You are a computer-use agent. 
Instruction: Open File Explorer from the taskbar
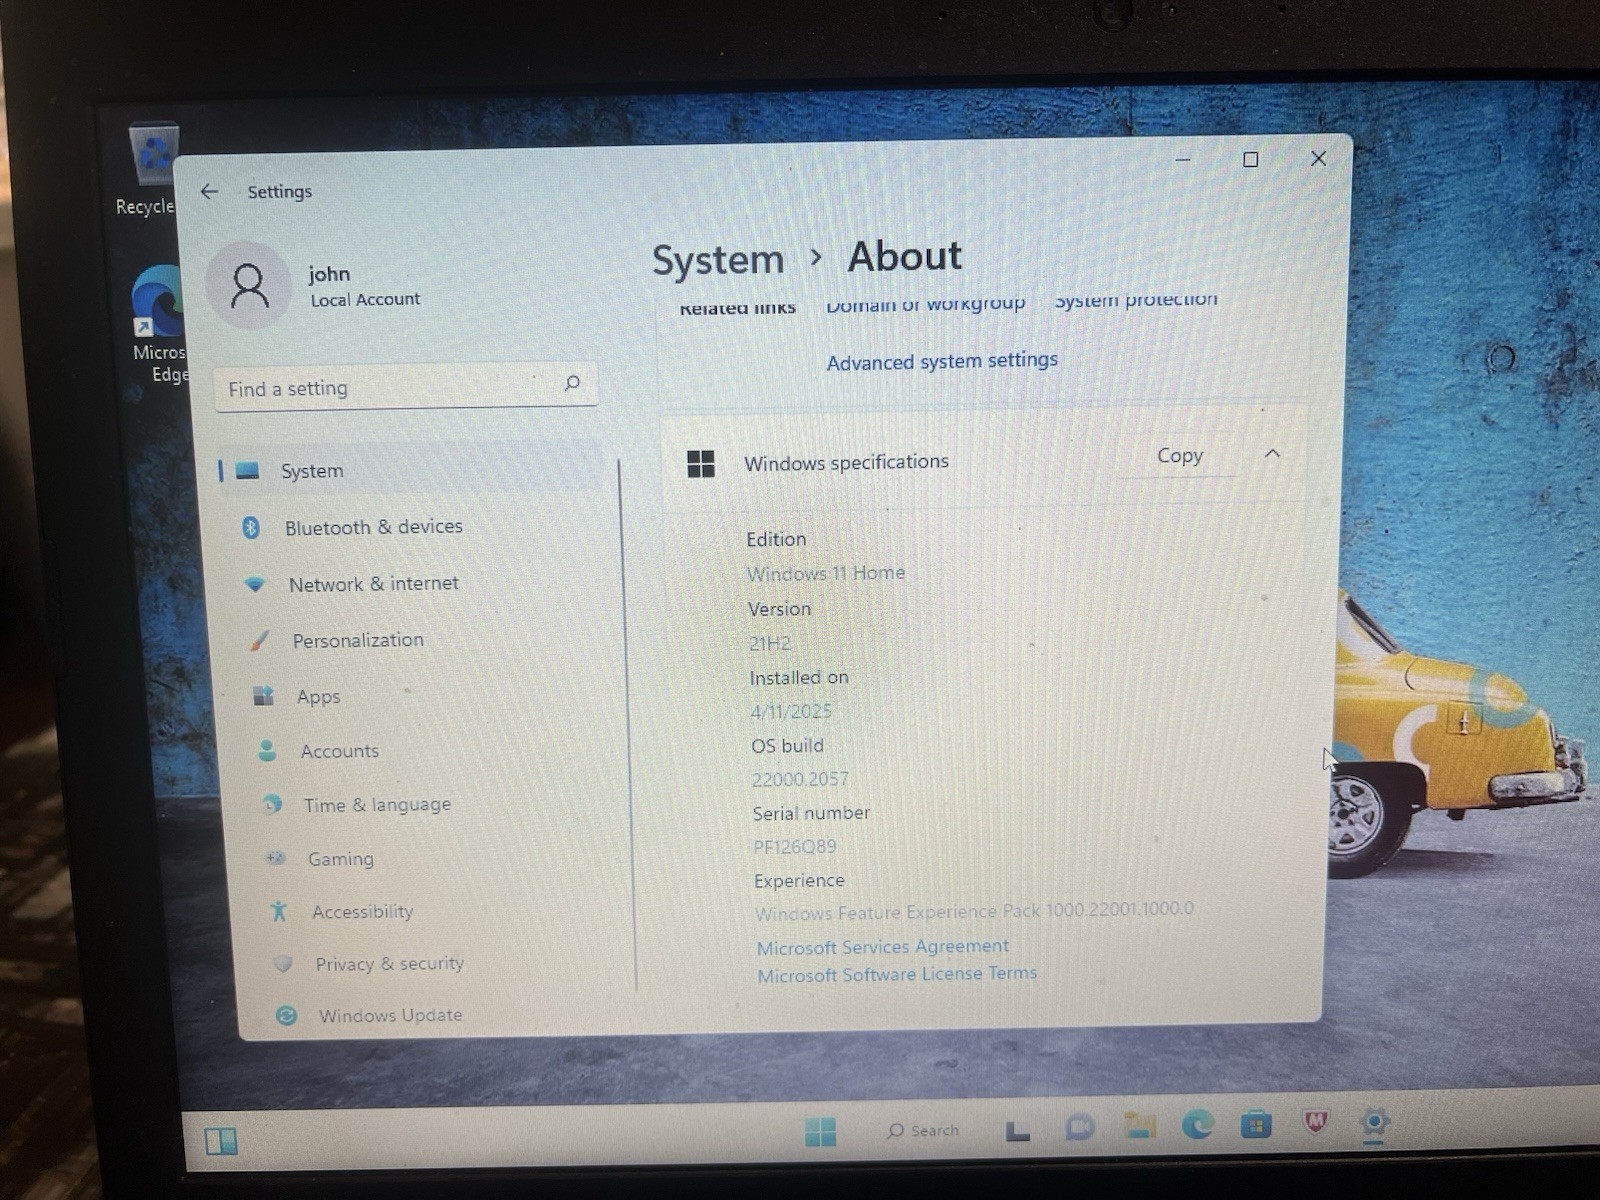click(x=1139, y=1126)
